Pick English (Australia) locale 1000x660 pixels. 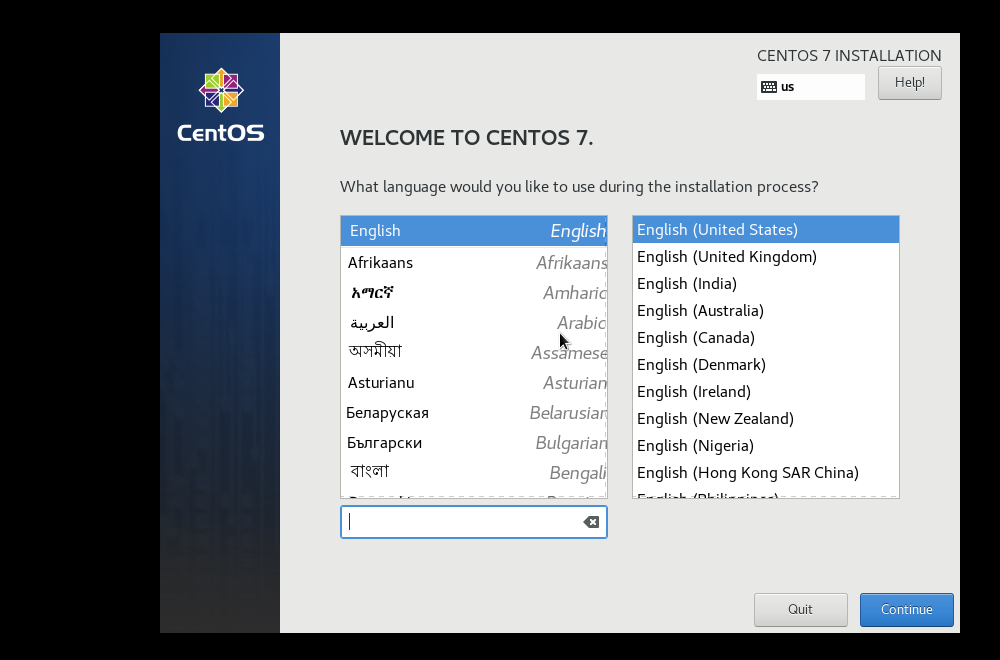[765, 311]
